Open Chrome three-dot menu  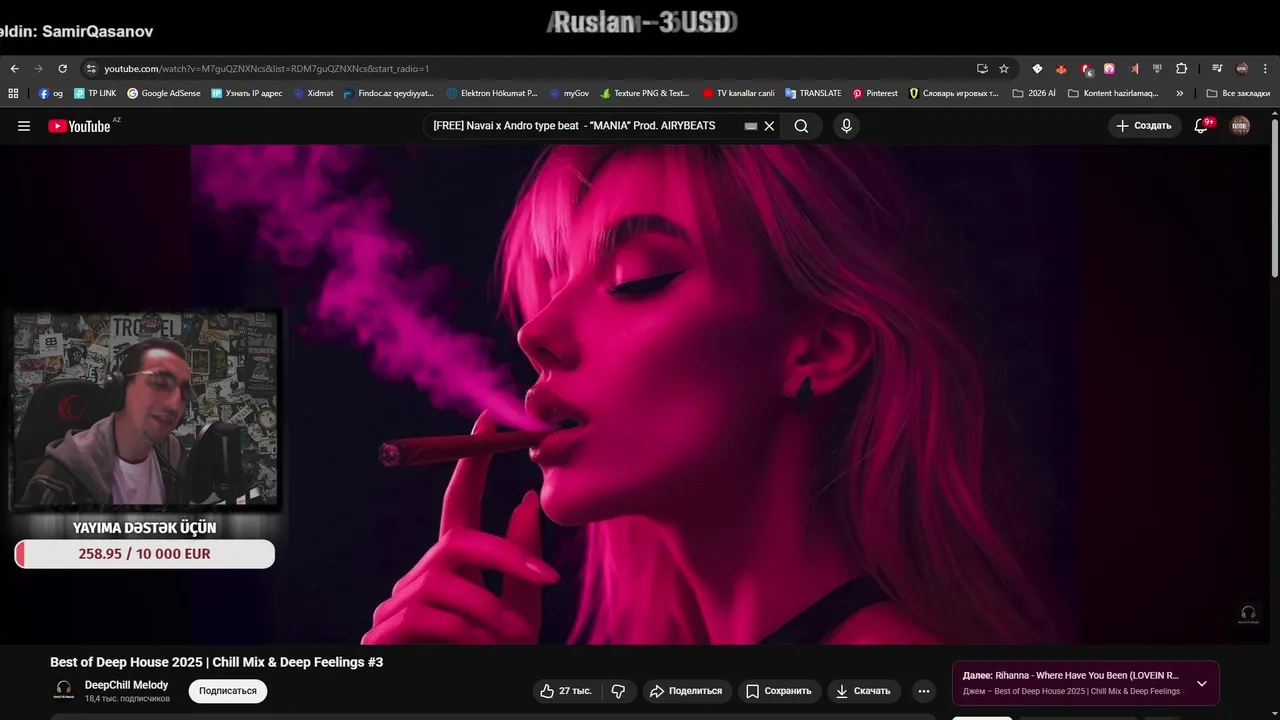click(x=1266, y=69)
